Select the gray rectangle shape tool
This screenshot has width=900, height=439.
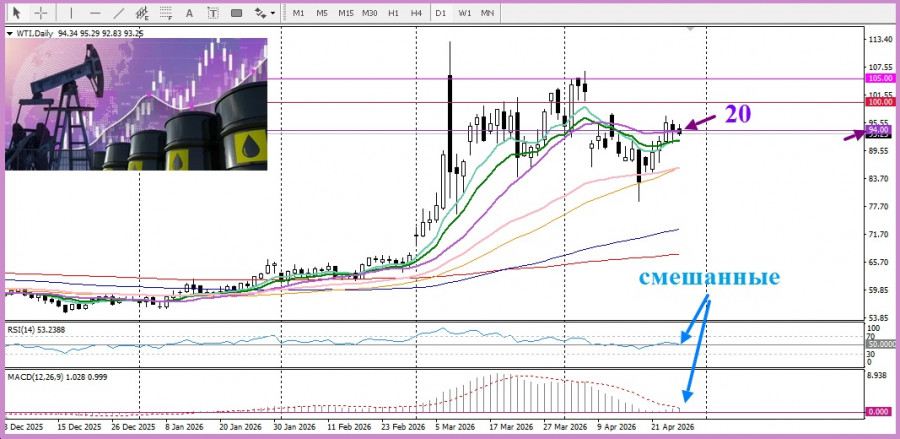click(236, 13)
